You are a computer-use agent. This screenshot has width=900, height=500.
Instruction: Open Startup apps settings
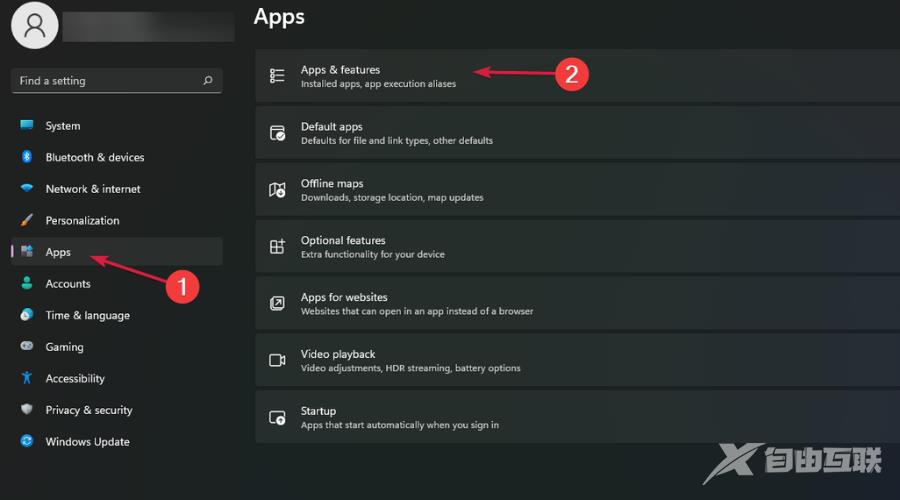pyautogui.click(x=577, y=417)
